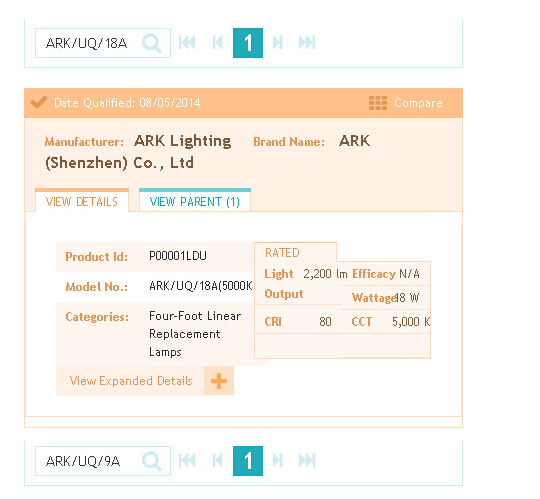This screenshot has width=540, height=499.
Task: Select page 1 in bottom pager
Action: click(x=248, y=461)
